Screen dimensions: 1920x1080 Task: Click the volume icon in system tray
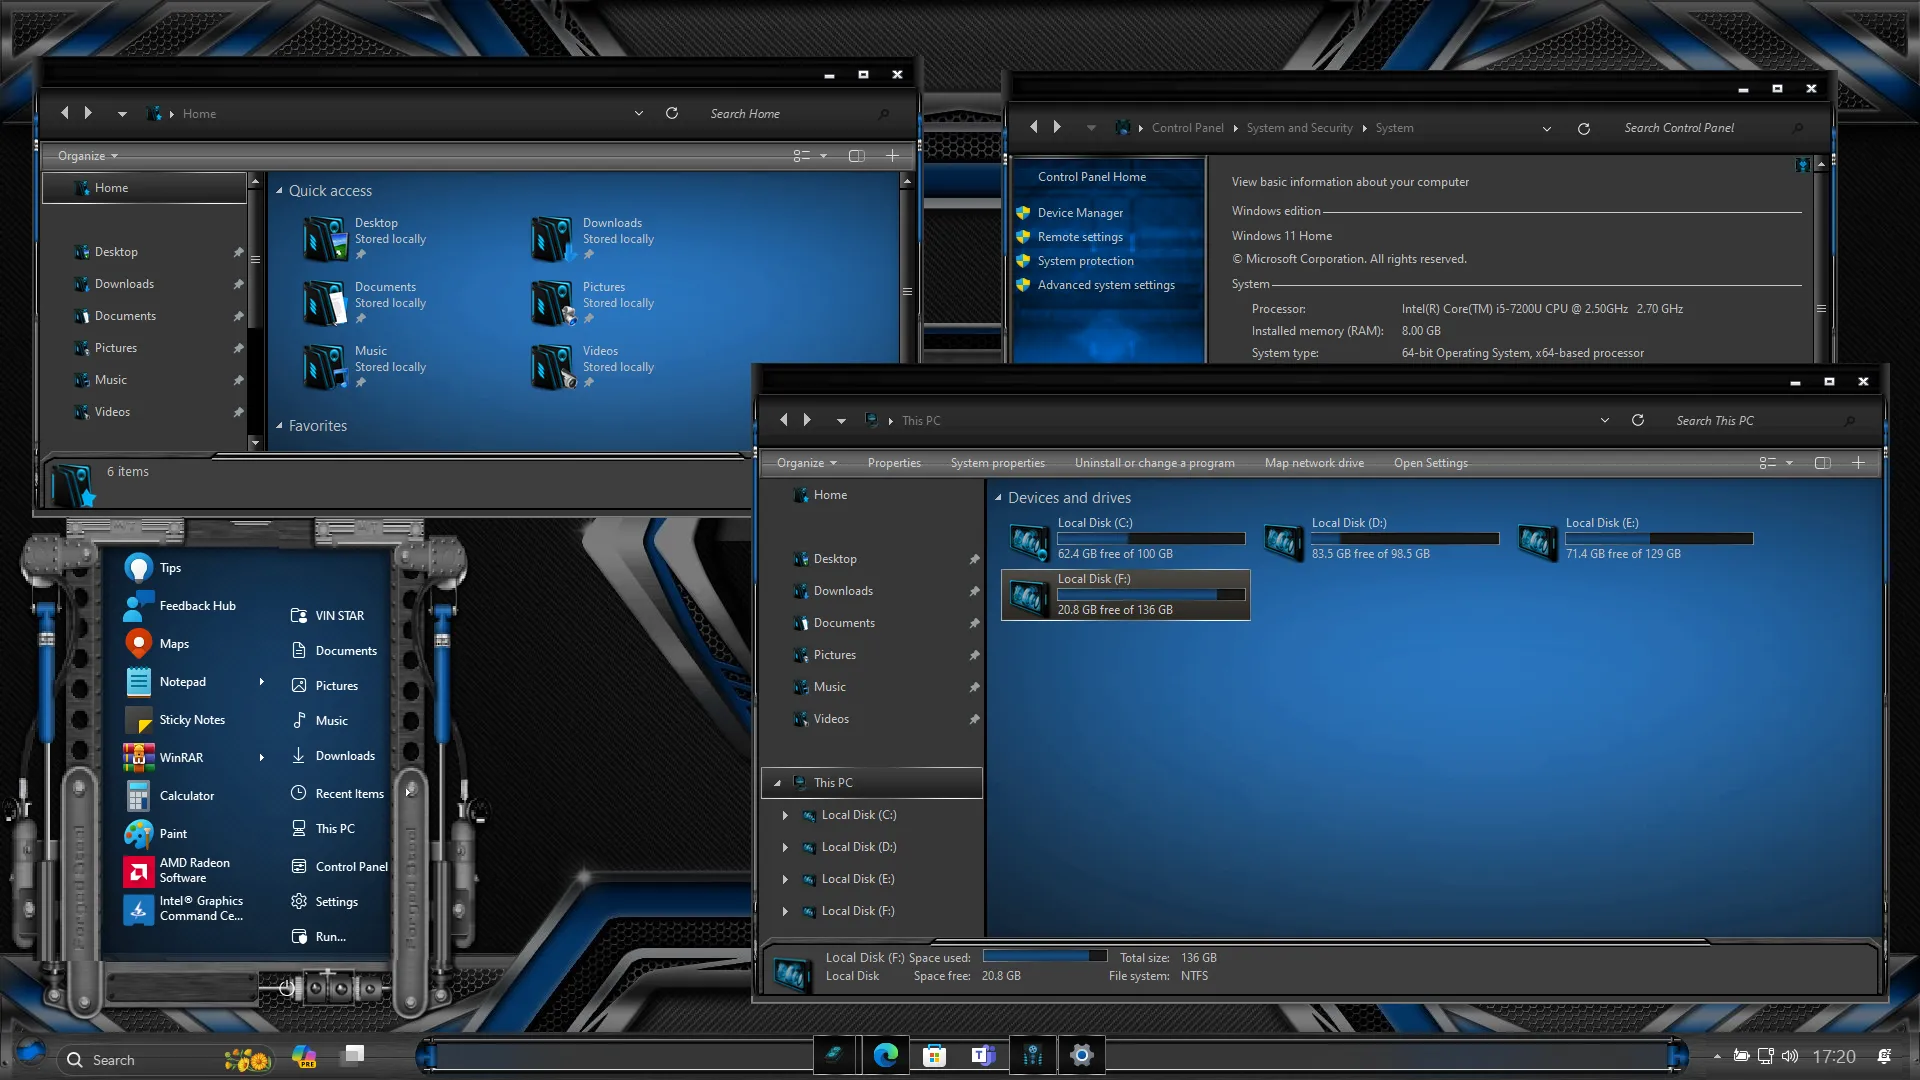click(1789, 1056)
